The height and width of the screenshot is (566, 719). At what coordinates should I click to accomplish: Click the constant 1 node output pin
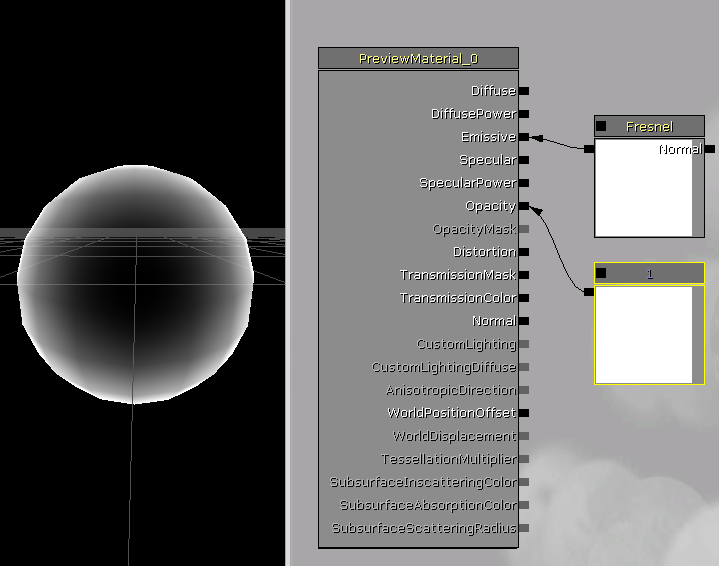click(589, 292)
